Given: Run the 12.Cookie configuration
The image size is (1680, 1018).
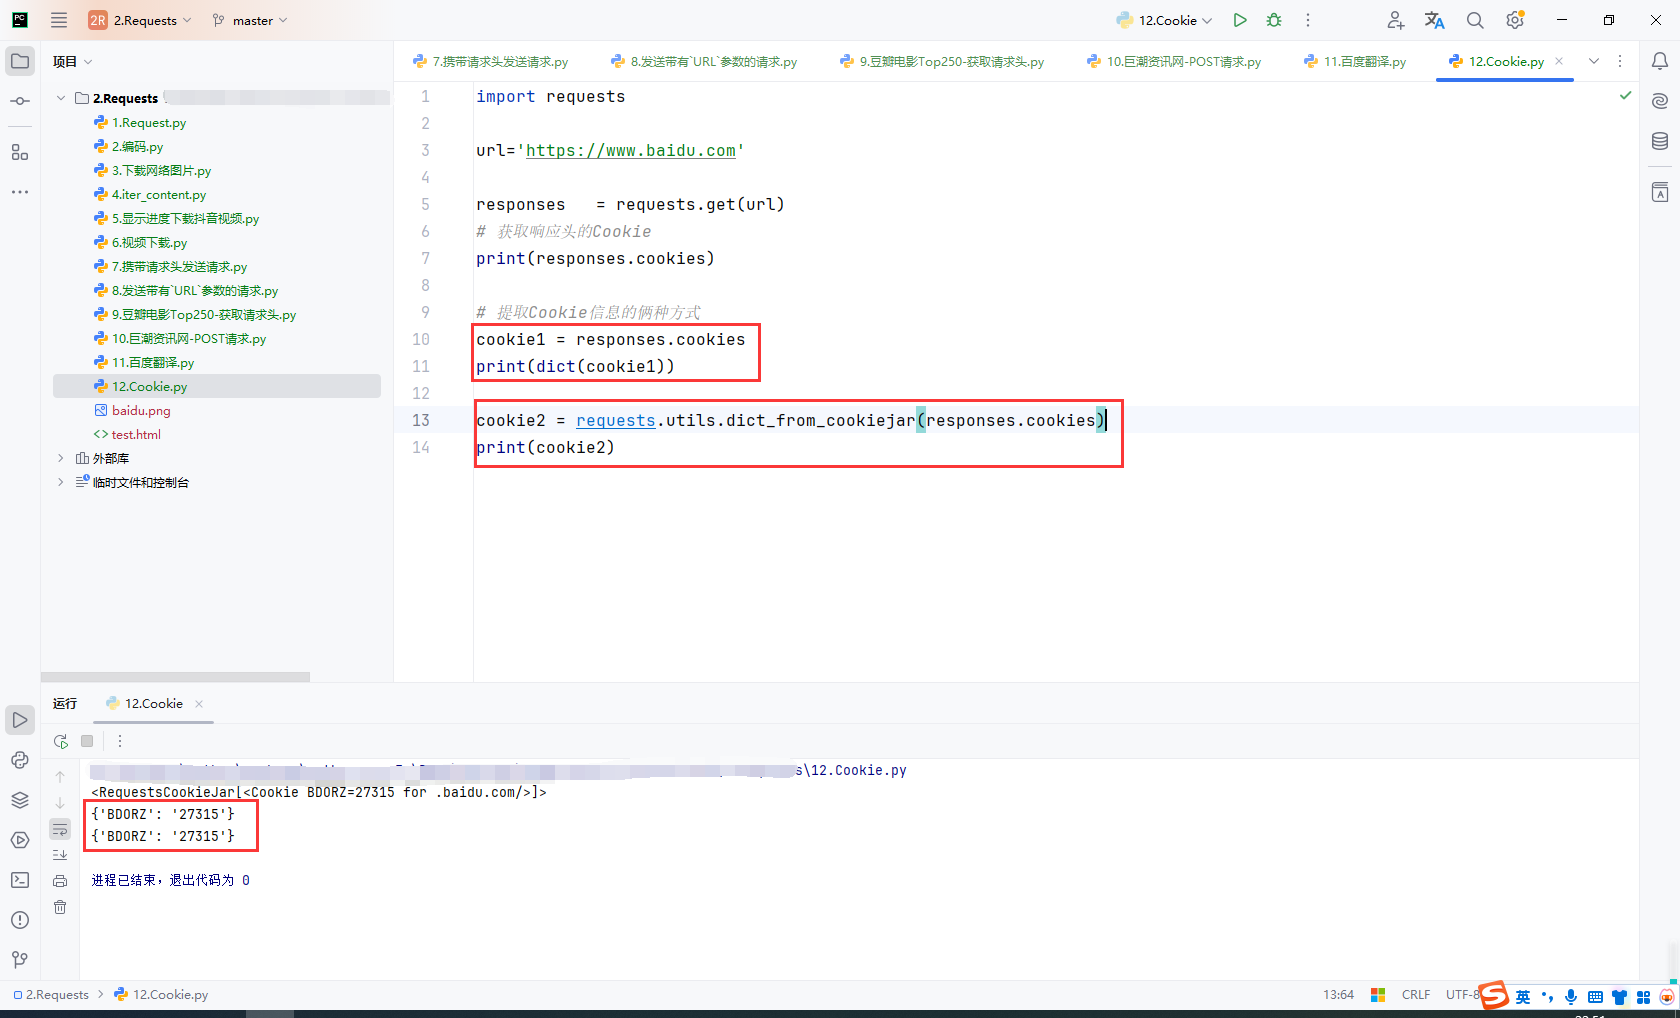Looking at the screenshot, I should pos(1240,20).
